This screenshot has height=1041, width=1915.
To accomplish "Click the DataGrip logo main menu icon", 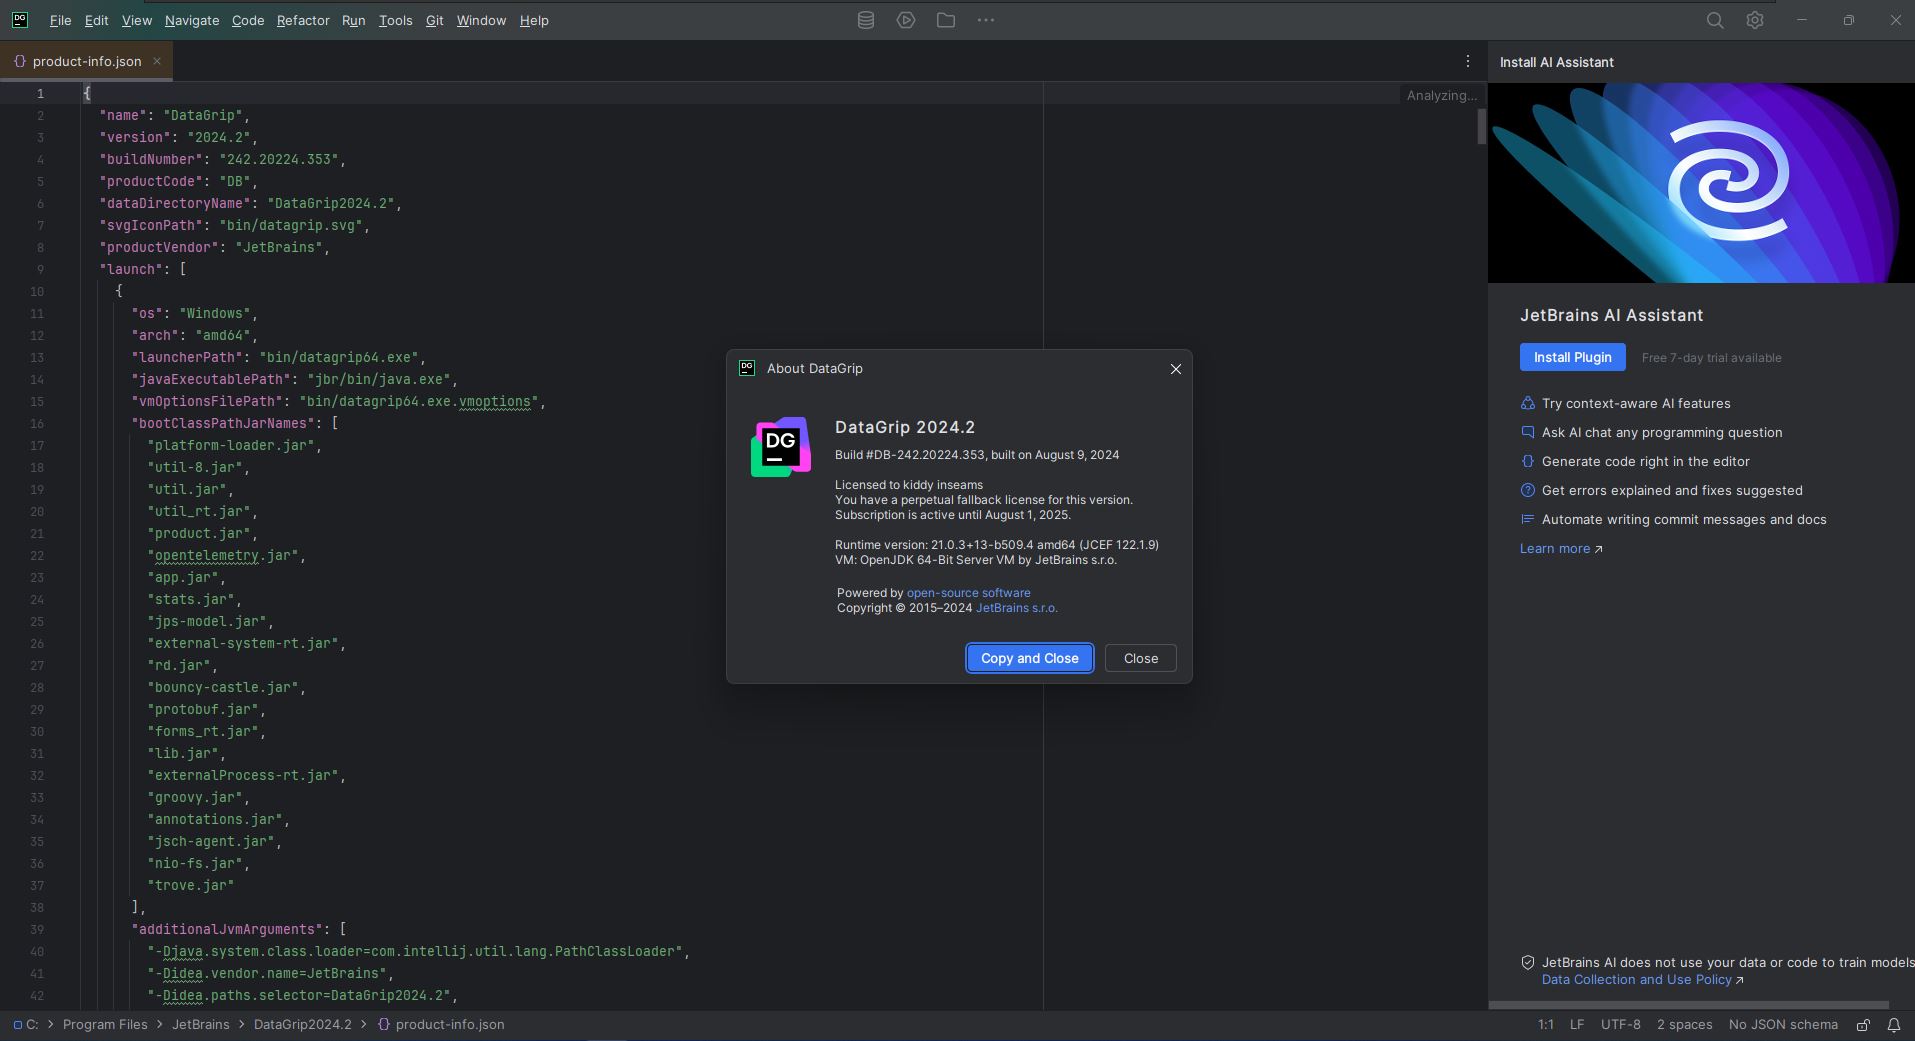I will pos(20,20).
